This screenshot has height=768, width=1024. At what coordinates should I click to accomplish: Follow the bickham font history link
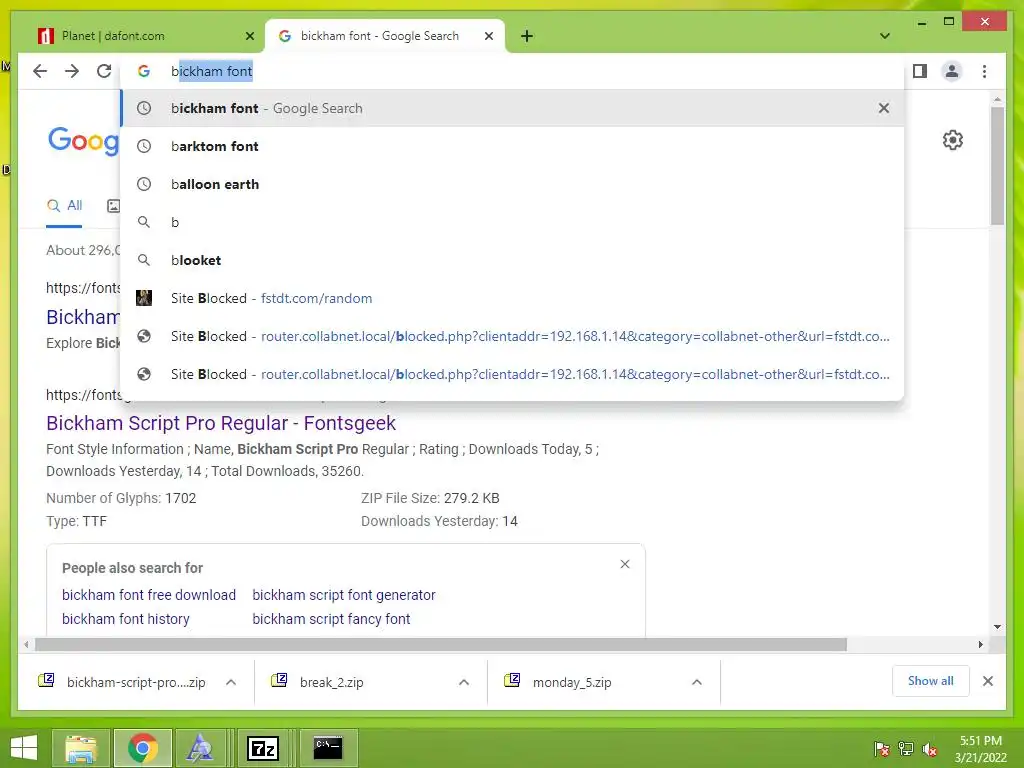pos(125,619)
